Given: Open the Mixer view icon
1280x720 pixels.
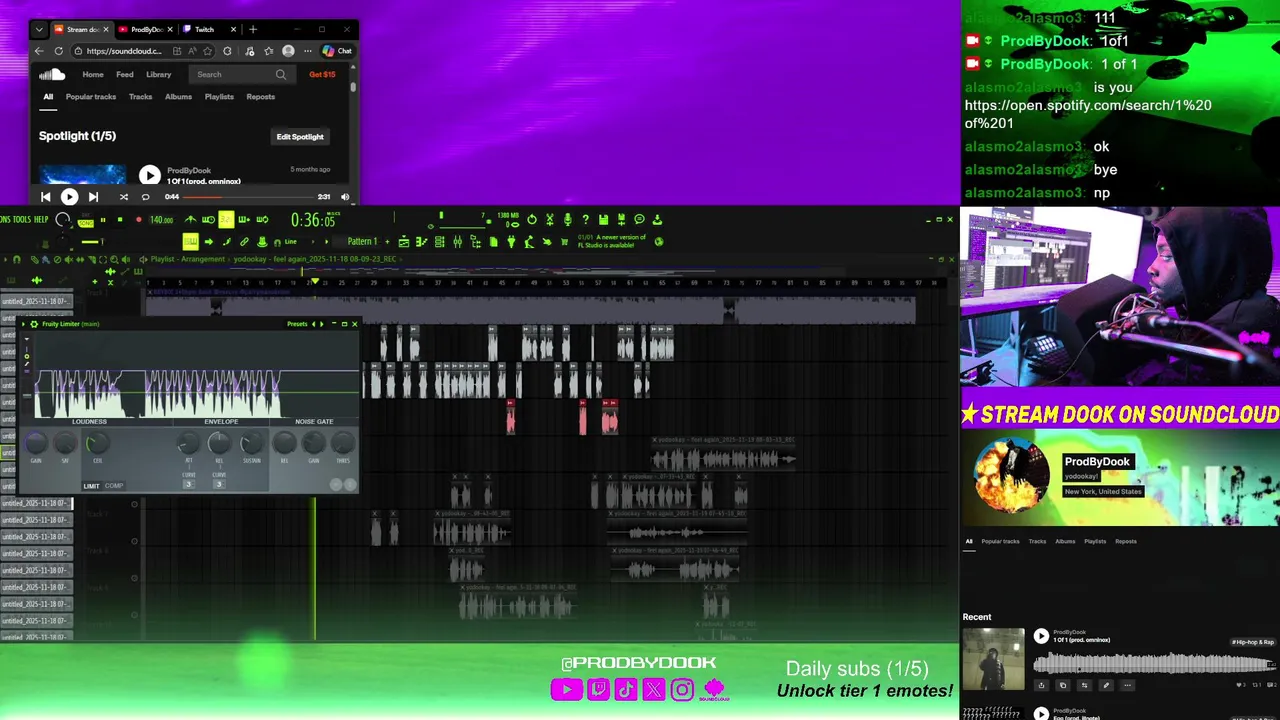Looking at the screenshot, I should click(457, 241).
